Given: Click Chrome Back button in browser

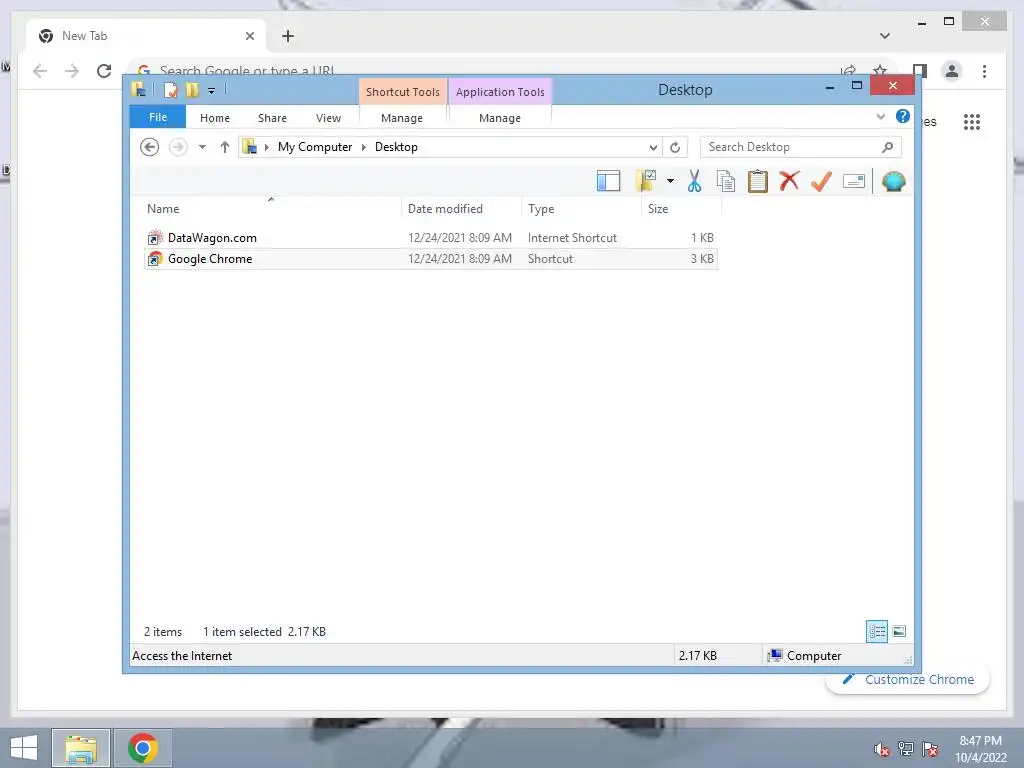Looking at the screenshot, I should (x=40, y=71).
